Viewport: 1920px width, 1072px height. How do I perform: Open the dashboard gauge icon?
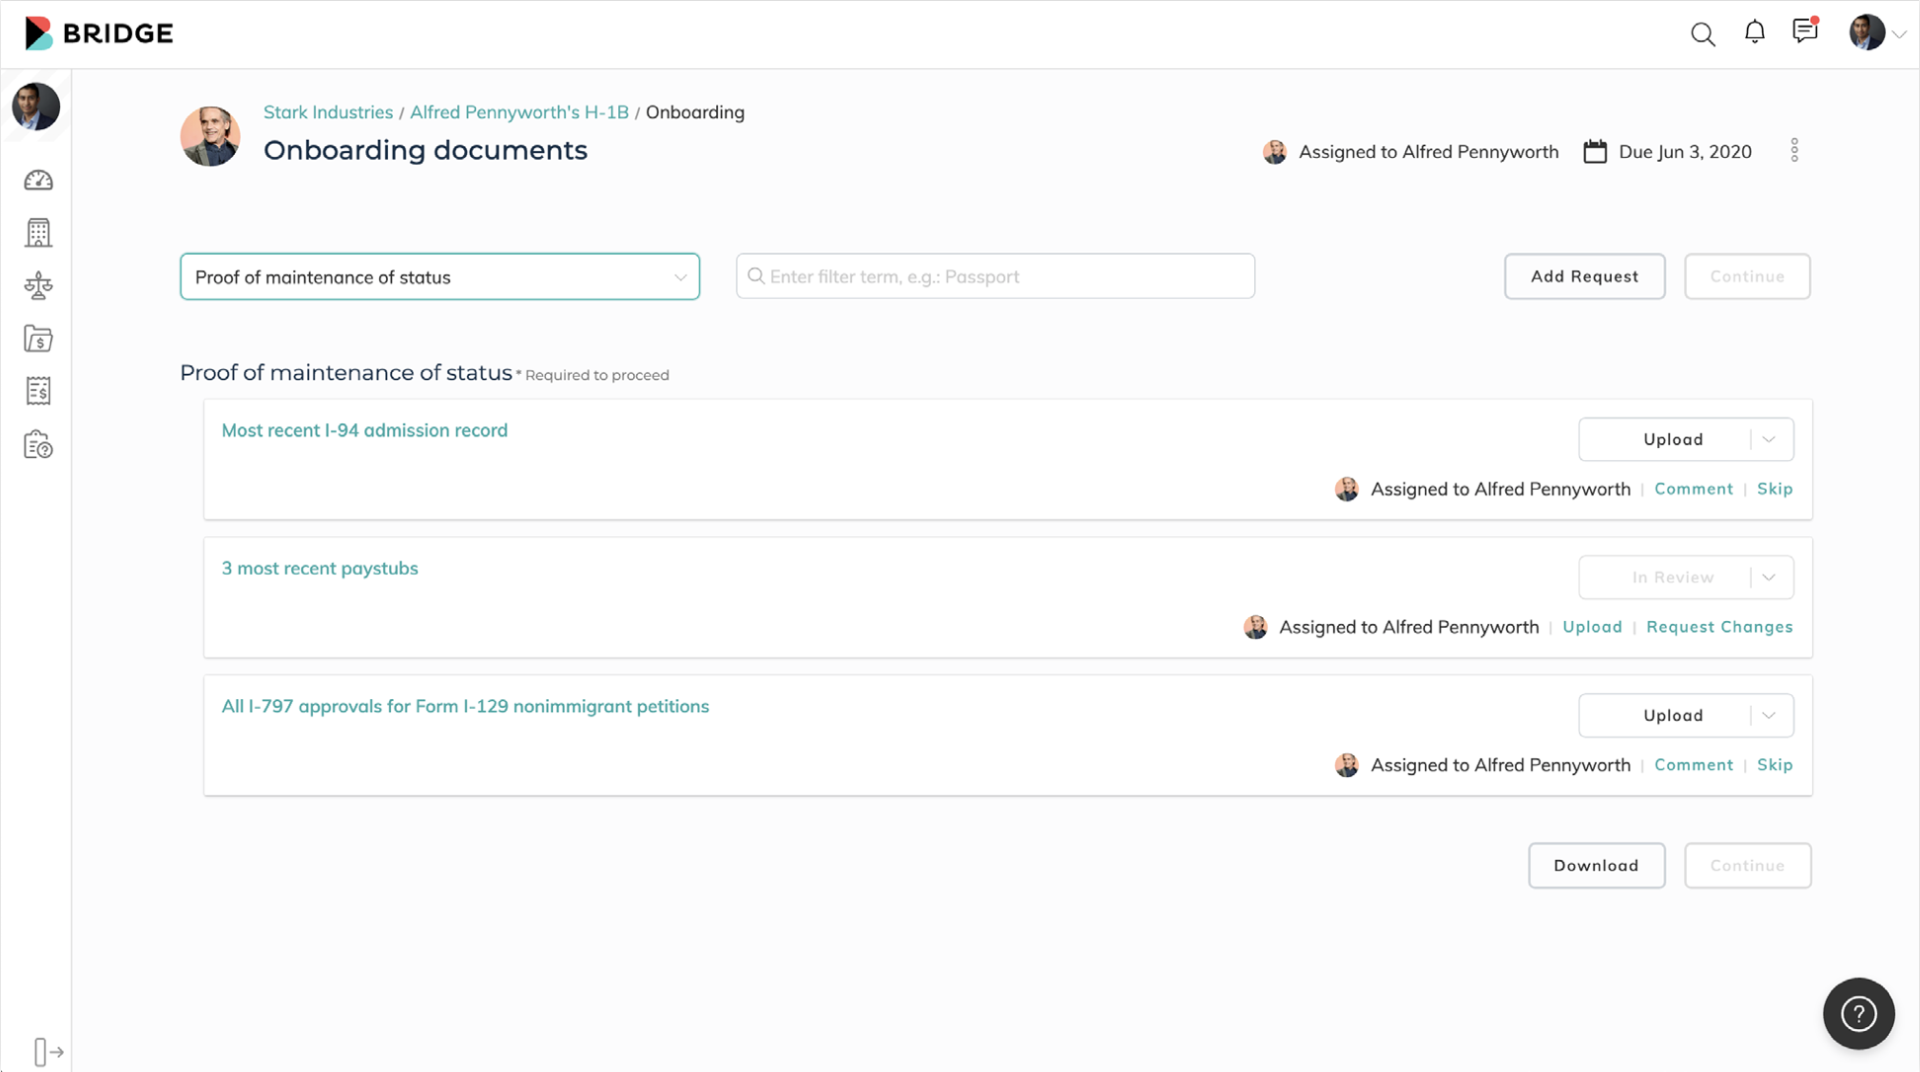coord(38,180)
